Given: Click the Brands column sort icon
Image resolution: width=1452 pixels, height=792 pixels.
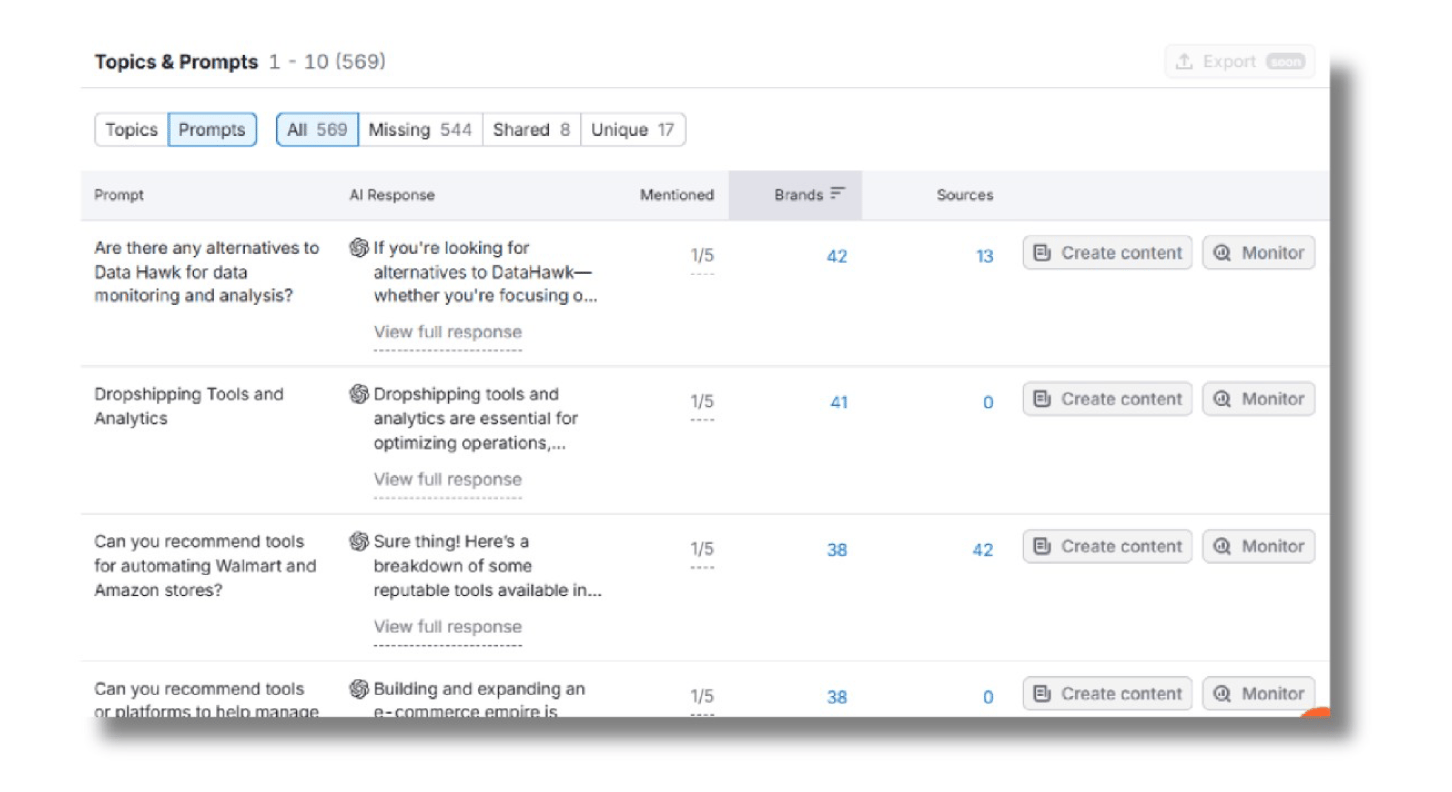Looking at the screenshot, I should [838, 194].
